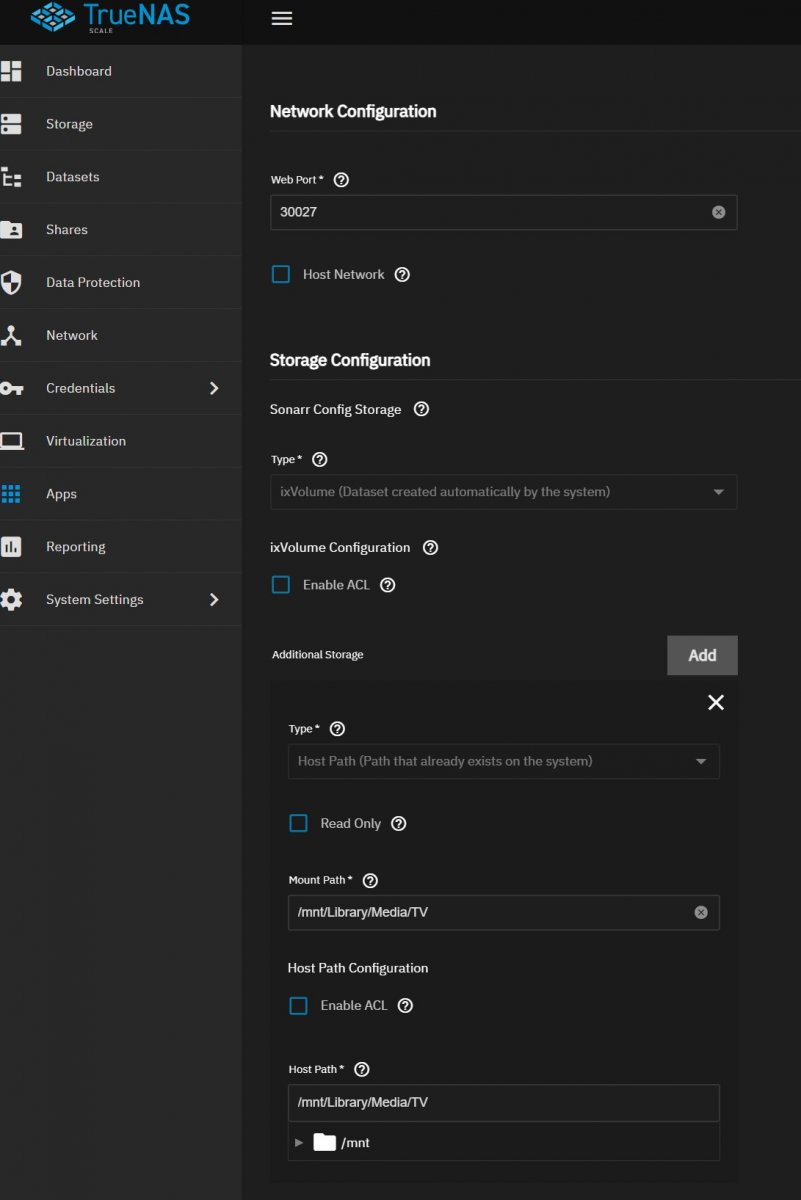
Task: Click the Apps grid icon
Action: pos(11,494)
